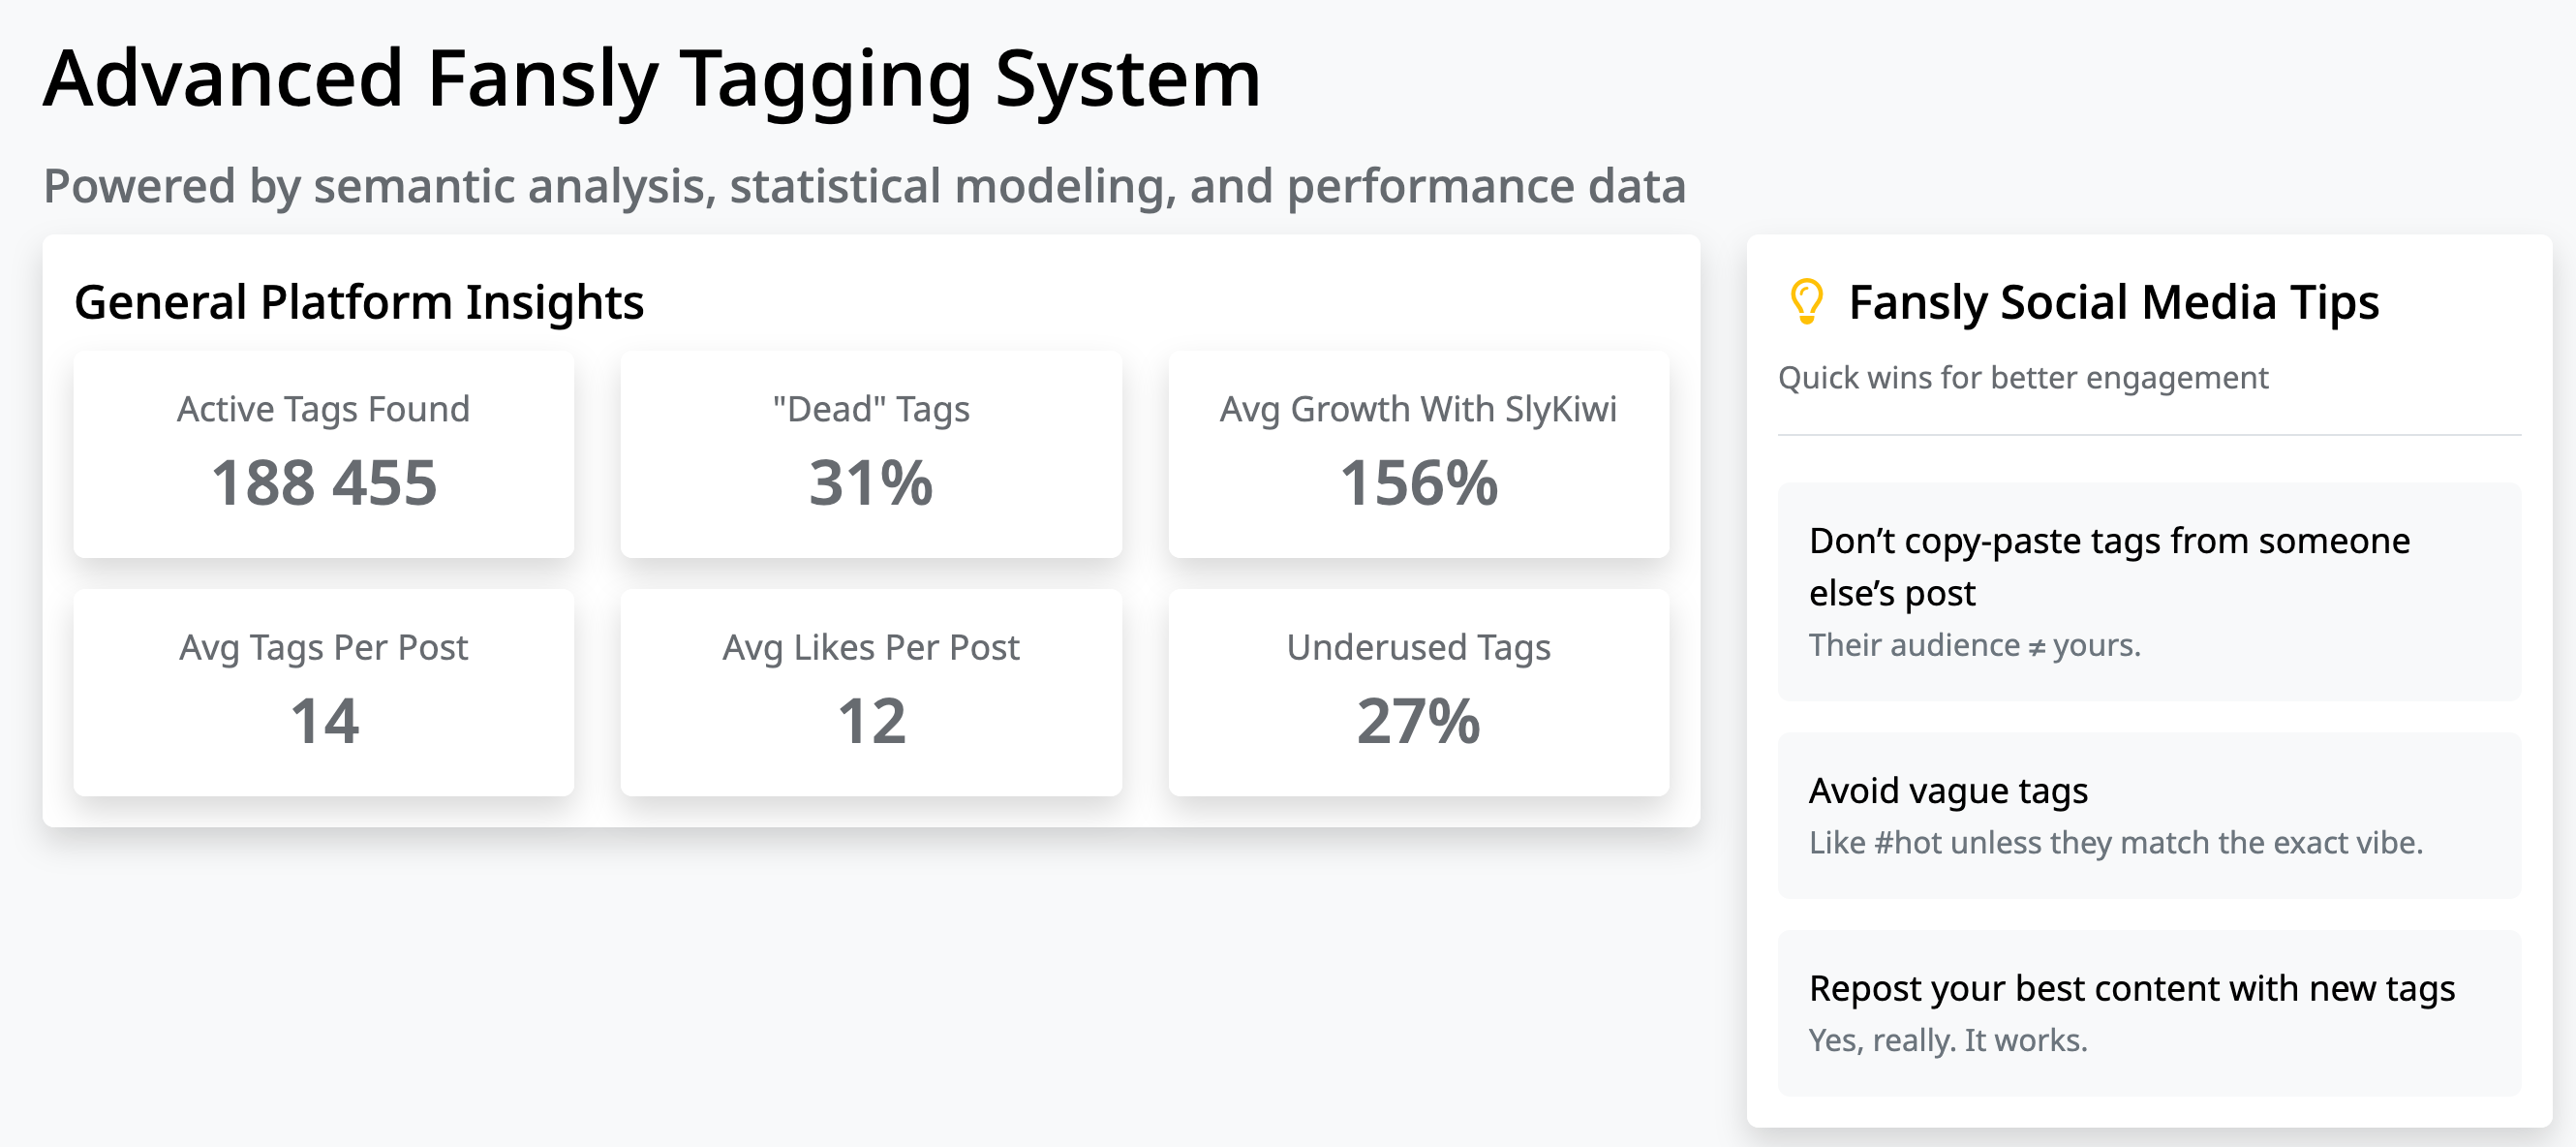Click the lightbulb icon beside Fansly Social Media Tips
Image resolution: width=2576 pixels, height=1147 pixels.
(x=1806, y=301)
